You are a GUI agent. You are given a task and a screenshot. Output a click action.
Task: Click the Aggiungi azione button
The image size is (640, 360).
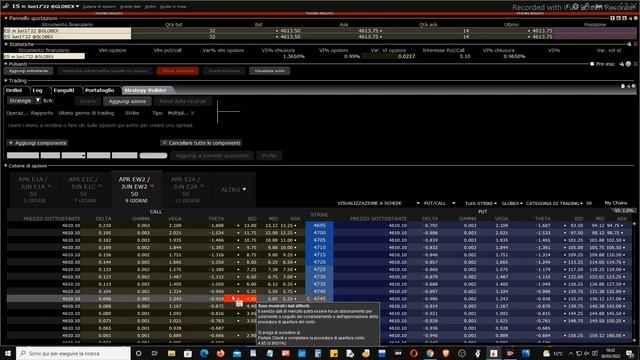click(x=127, y=101)
